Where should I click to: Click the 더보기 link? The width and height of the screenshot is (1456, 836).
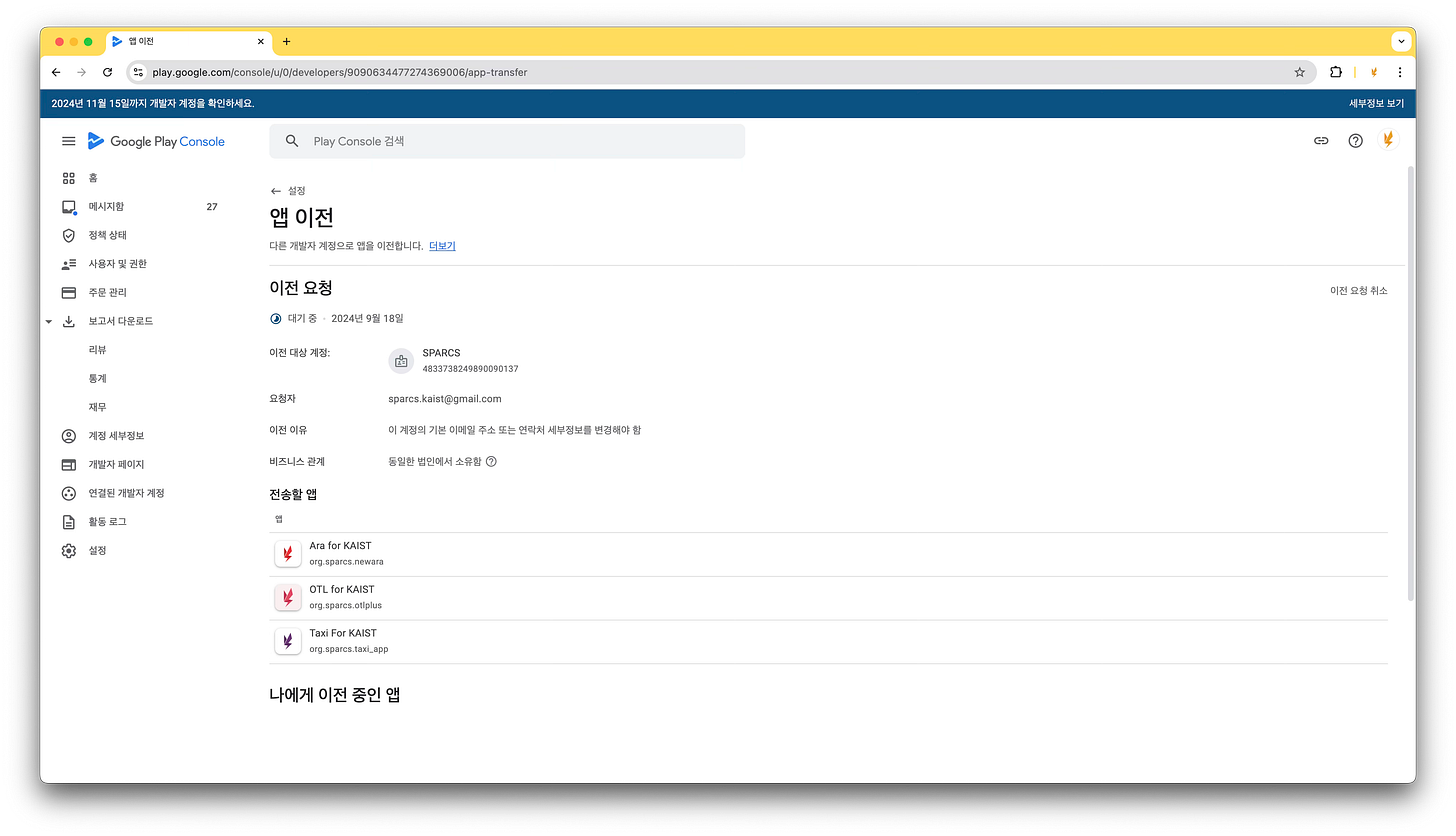click(442, 245)
